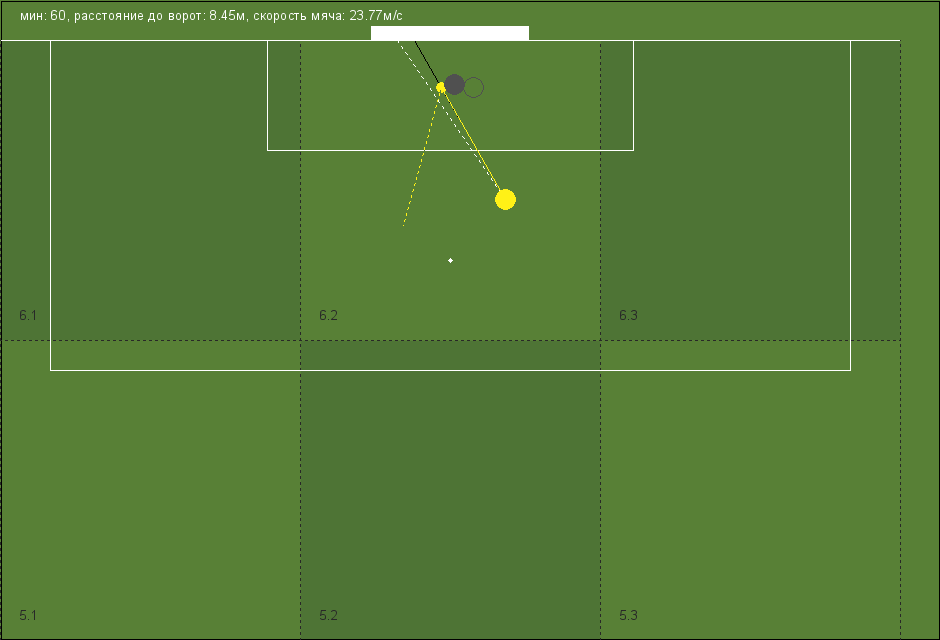Click the bottom edge of goal area box
This screenshot has width=940, height=640.
tap(450, 150)
